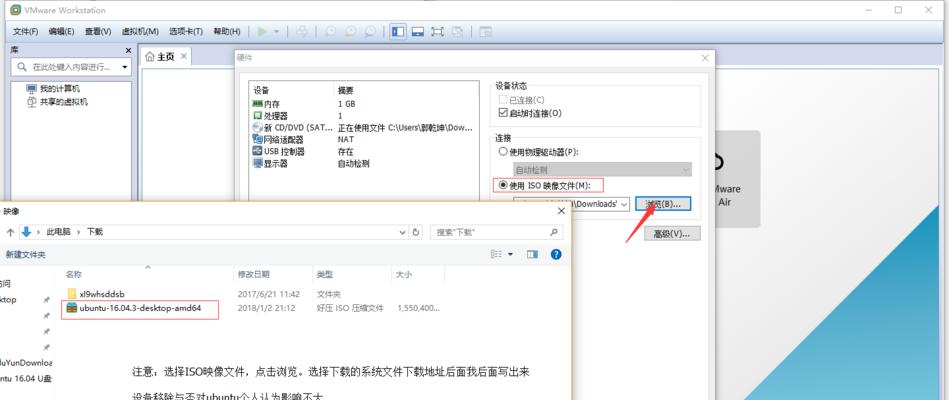This screenshot has height=400, width=949.
Task: Open the 帮助(H) menu
Action: point(226,31)
